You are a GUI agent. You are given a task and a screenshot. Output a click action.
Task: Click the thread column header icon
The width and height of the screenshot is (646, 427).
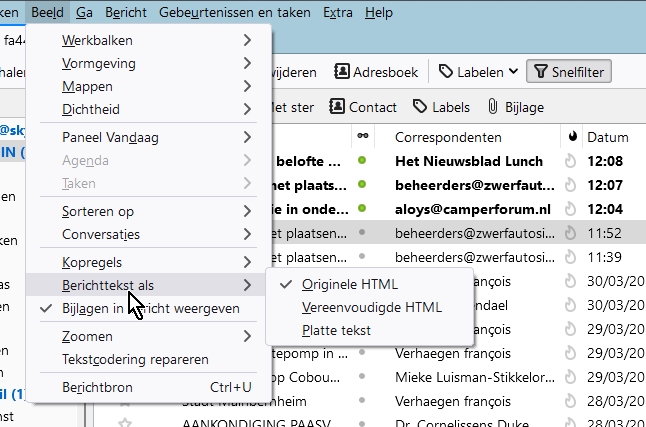point(361,137)
